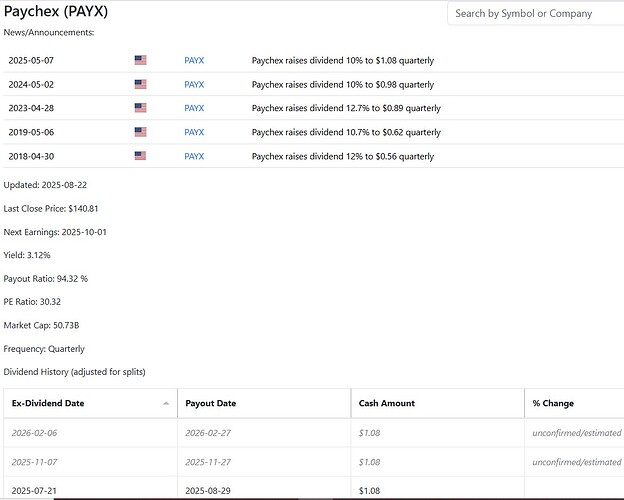The image size is (624, 500).
Task: Click the US flag icon beside 2019-05-06
Action: tap(140, 132)
